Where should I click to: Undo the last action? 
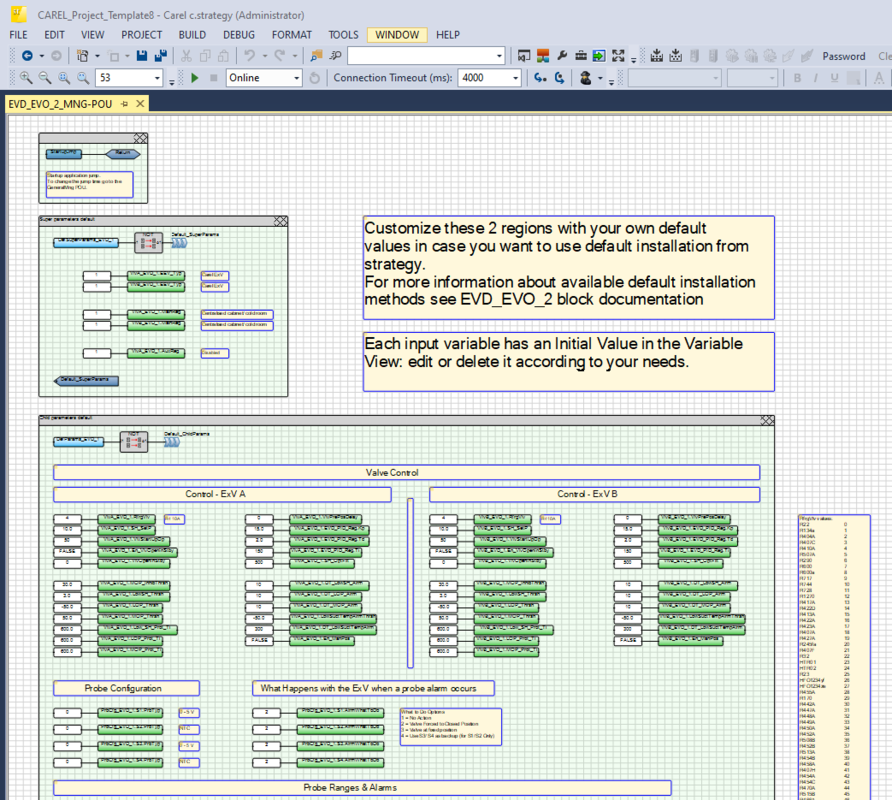click(x=249, y=56)
